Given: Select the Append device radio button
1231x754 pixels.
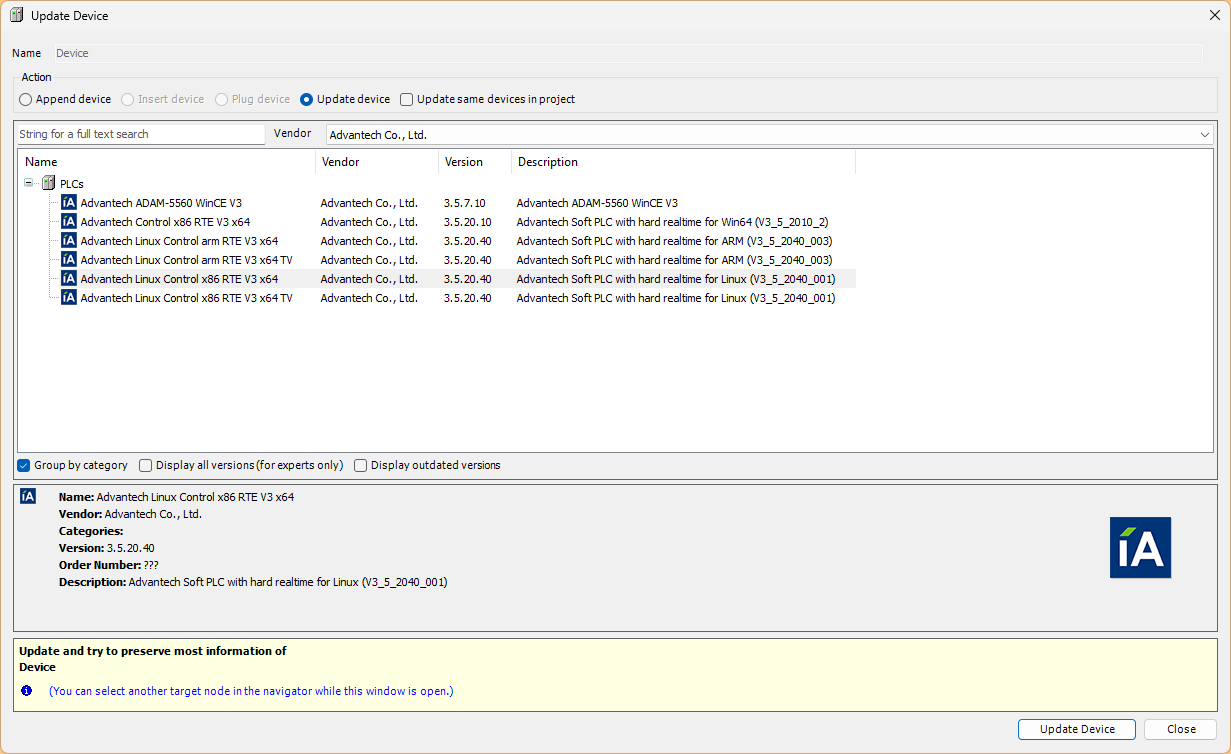Looking at the screenshot, I should (26, 100).
